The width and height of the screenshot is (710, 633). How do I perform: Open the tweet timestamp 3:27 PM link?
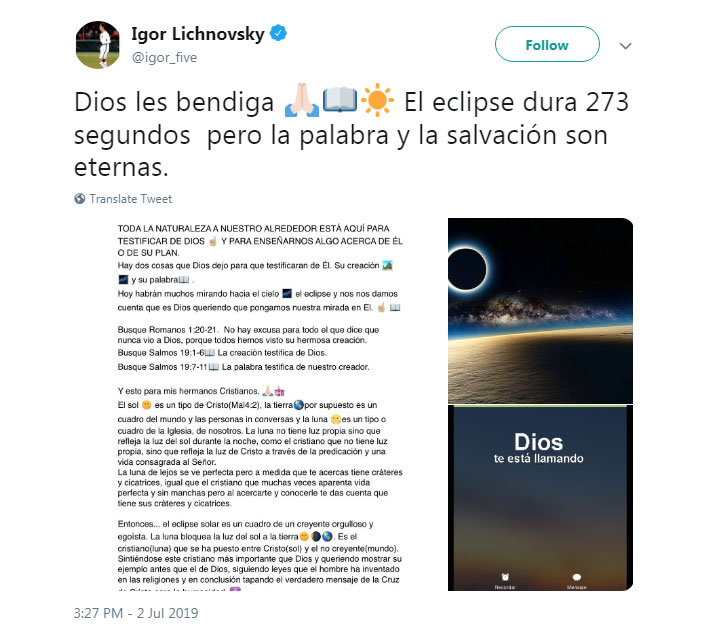136,613
